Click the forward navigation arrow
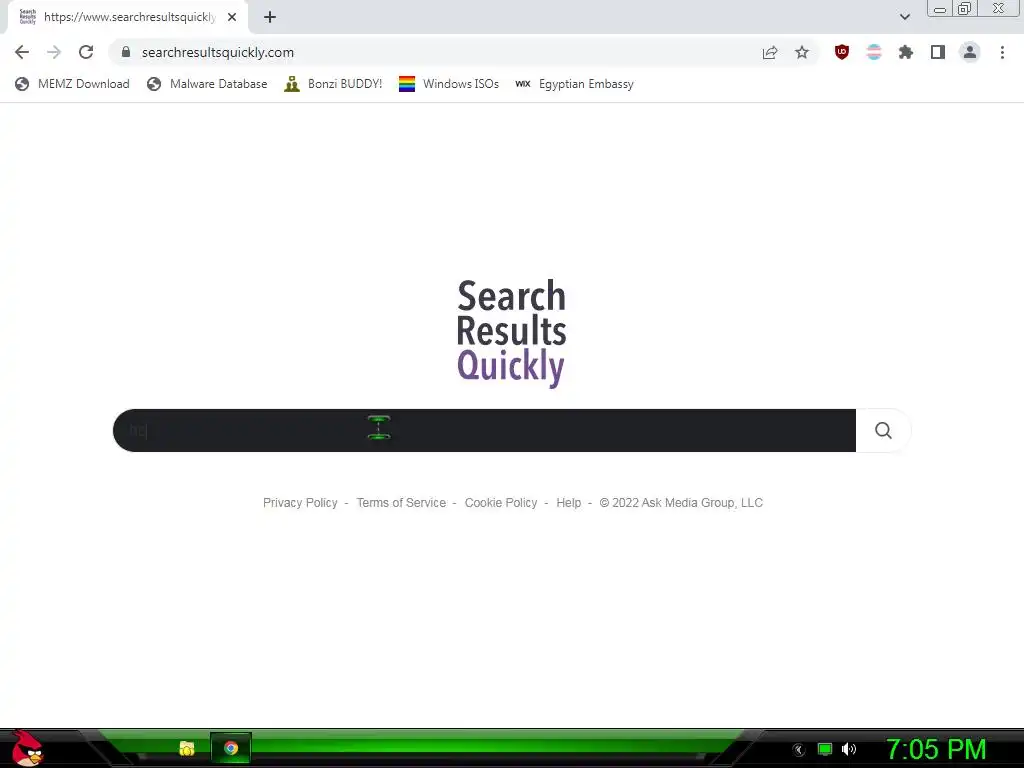This screenshot has height=768, width=1024. click(x=54, y=52)
